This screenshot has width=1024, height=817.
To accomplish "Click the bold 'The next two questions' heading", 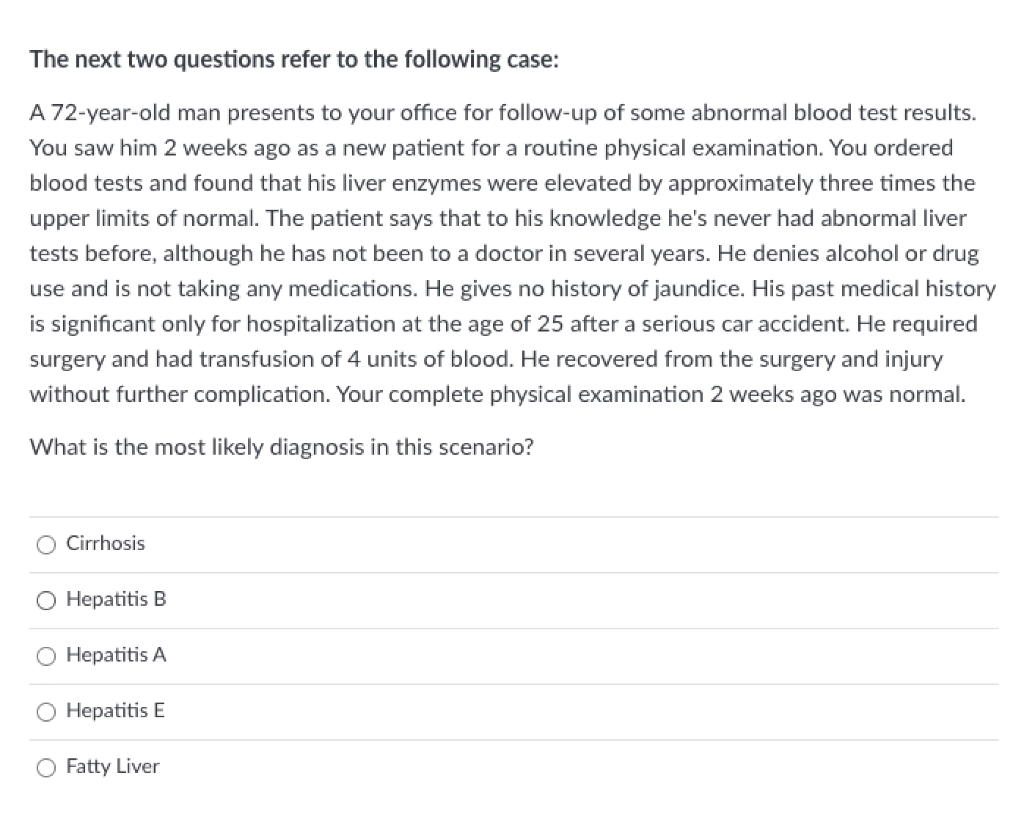I will click(294, 60).
